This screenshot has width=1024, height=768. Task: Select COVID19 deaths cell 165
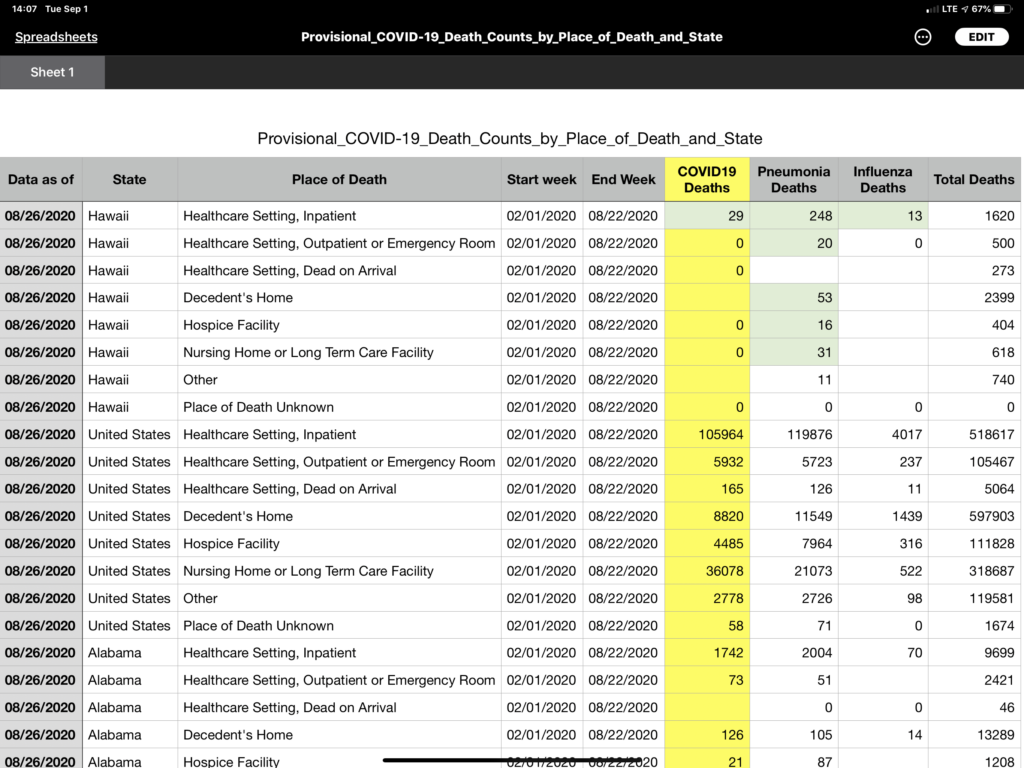point(707,489)
